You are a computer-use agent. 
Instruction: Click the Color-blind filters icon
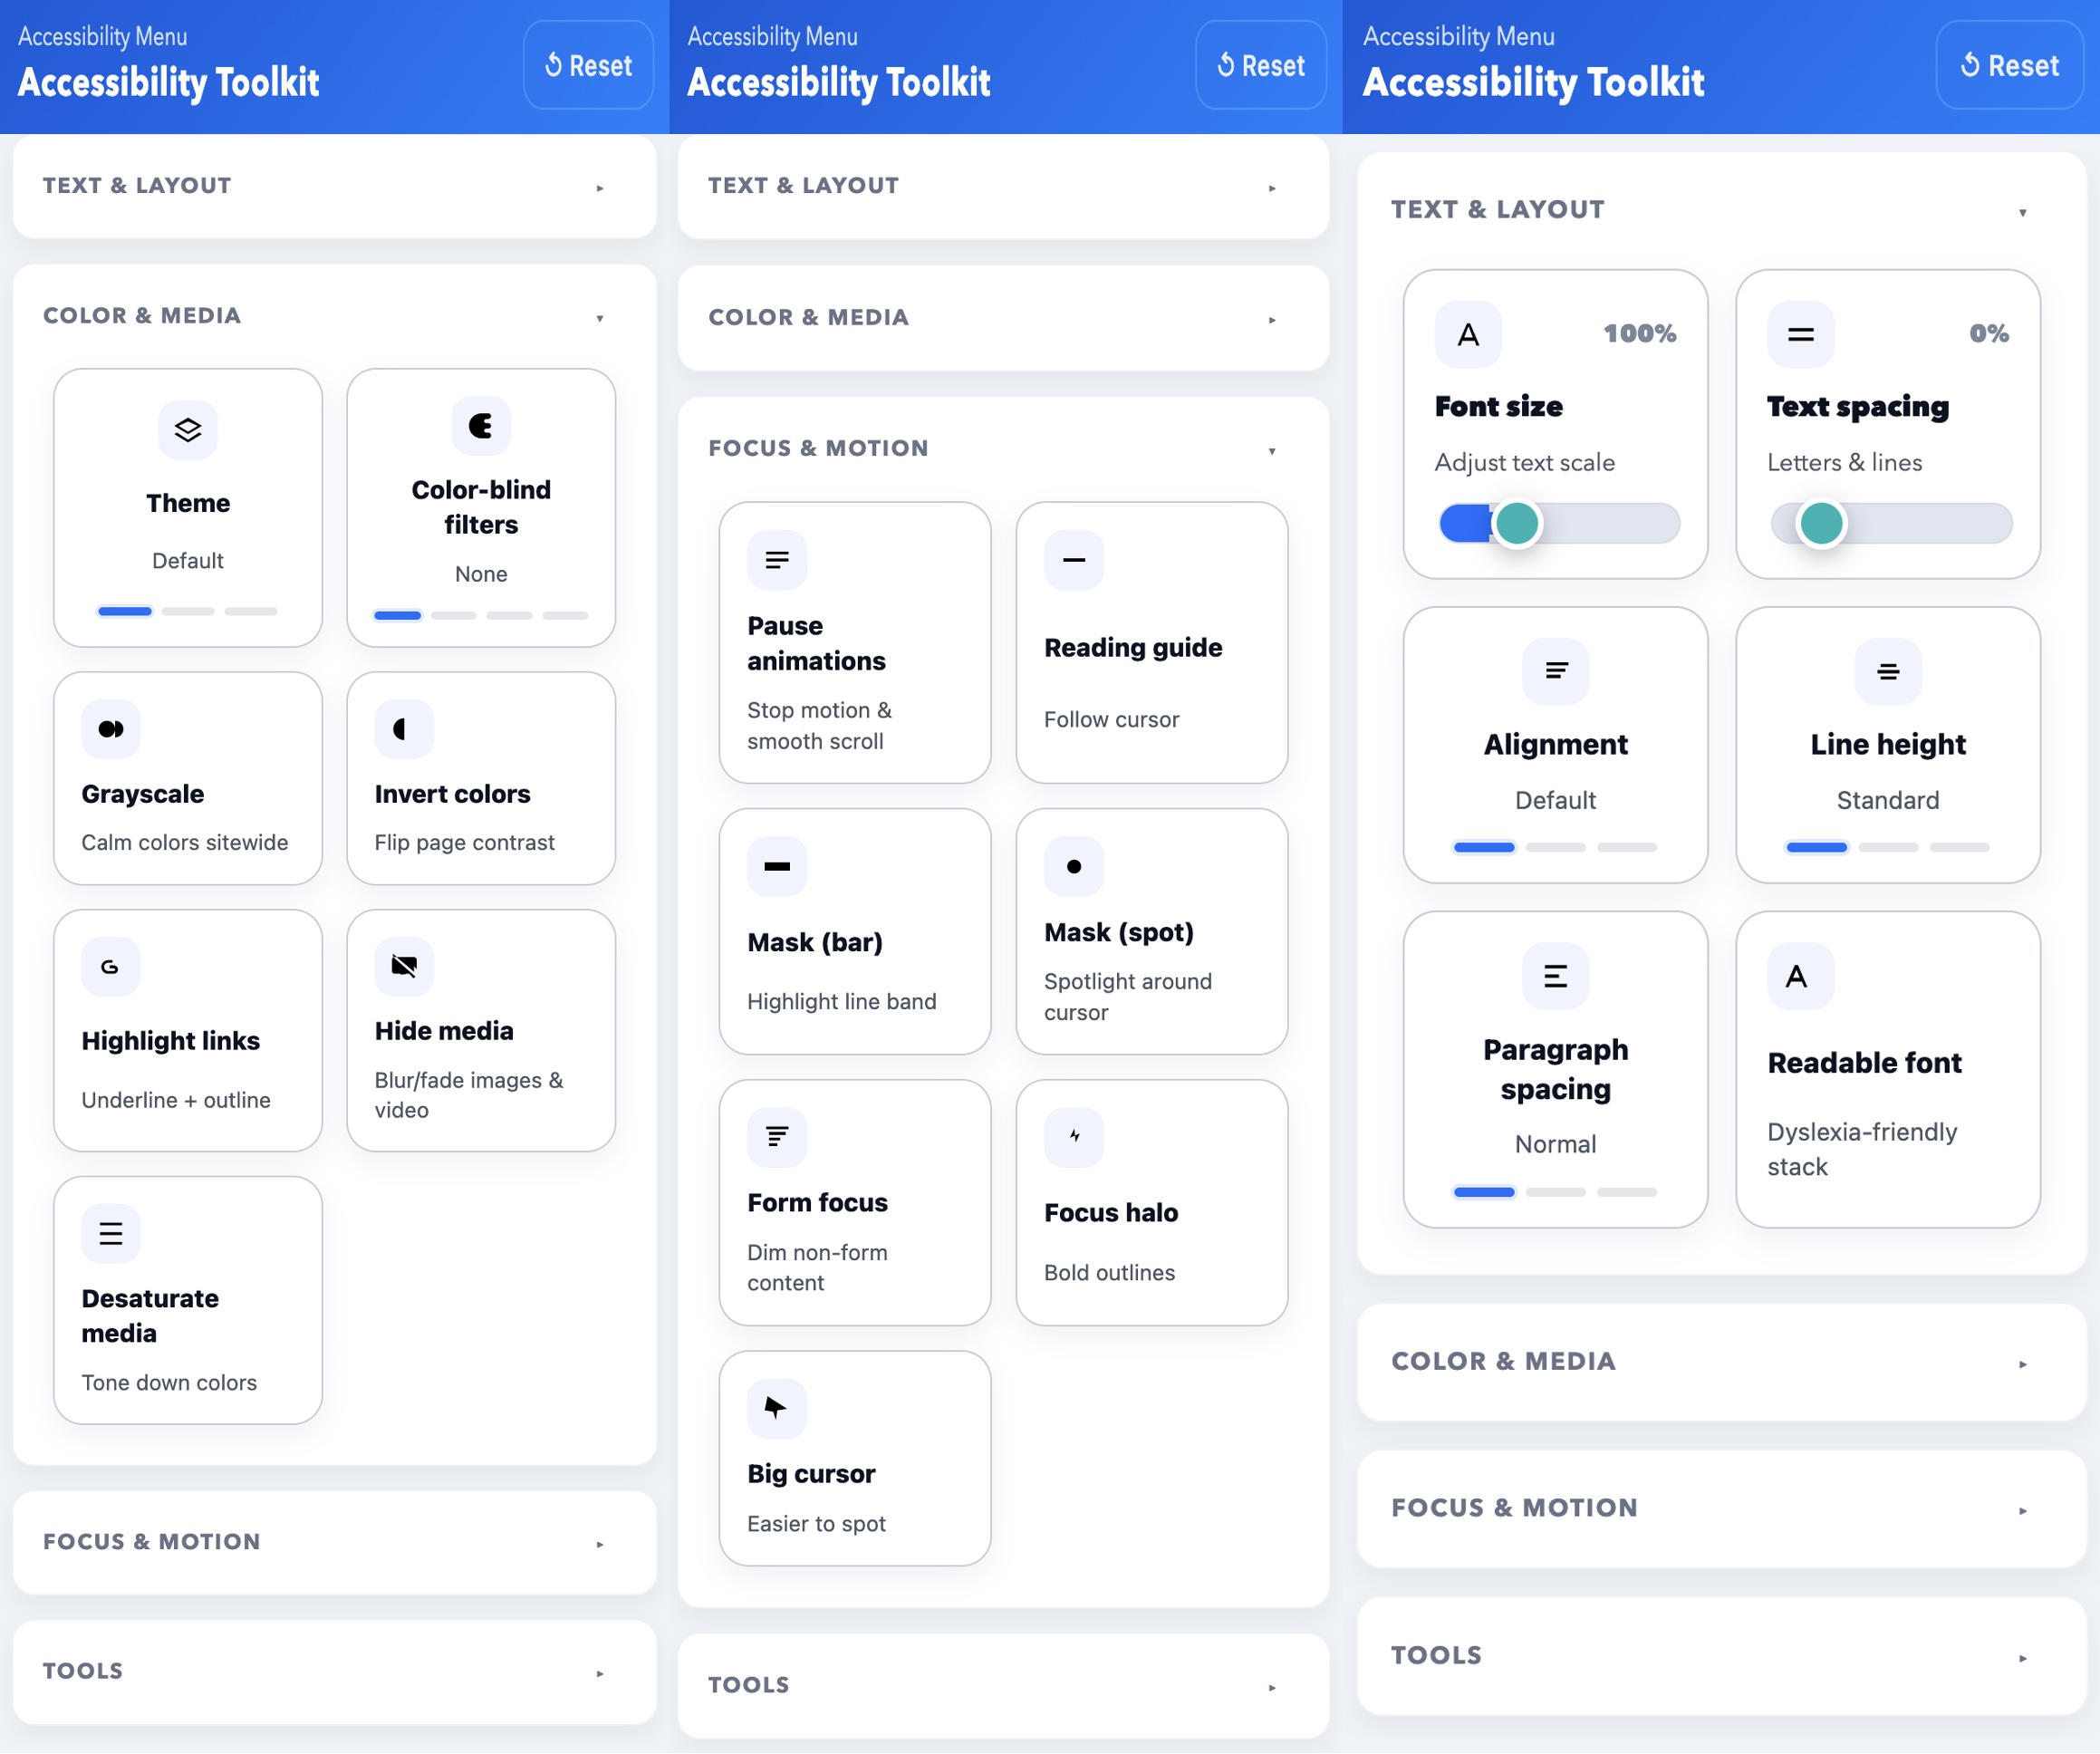pyautogui.click(x=481, y=426)
